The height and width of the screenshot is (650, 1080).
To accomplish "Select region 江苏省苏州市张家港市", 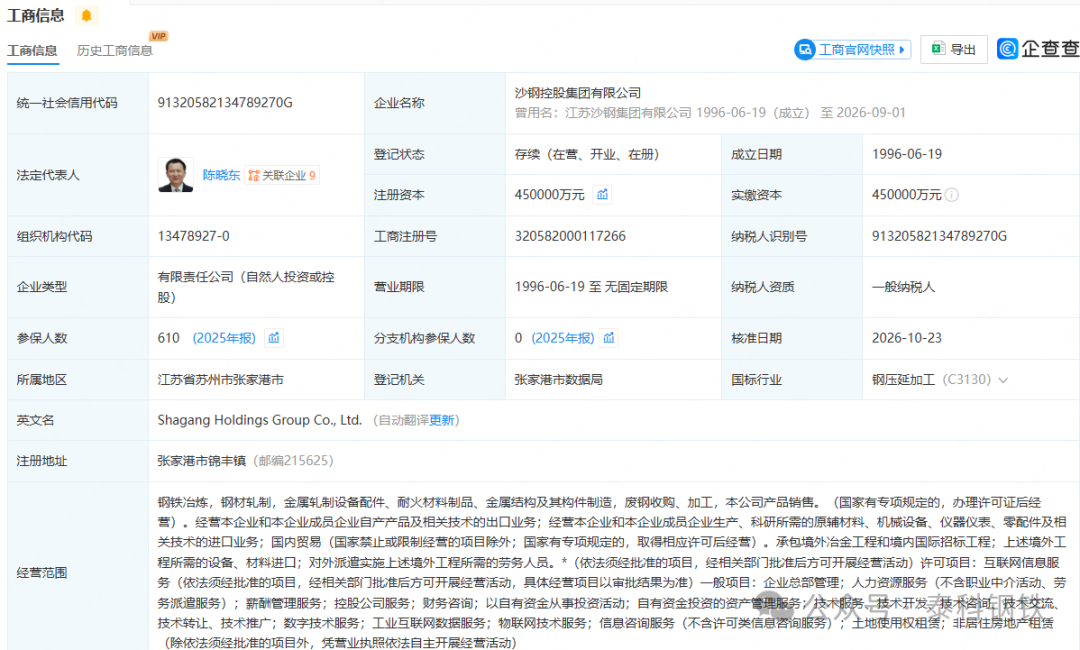I will (220, 379).
